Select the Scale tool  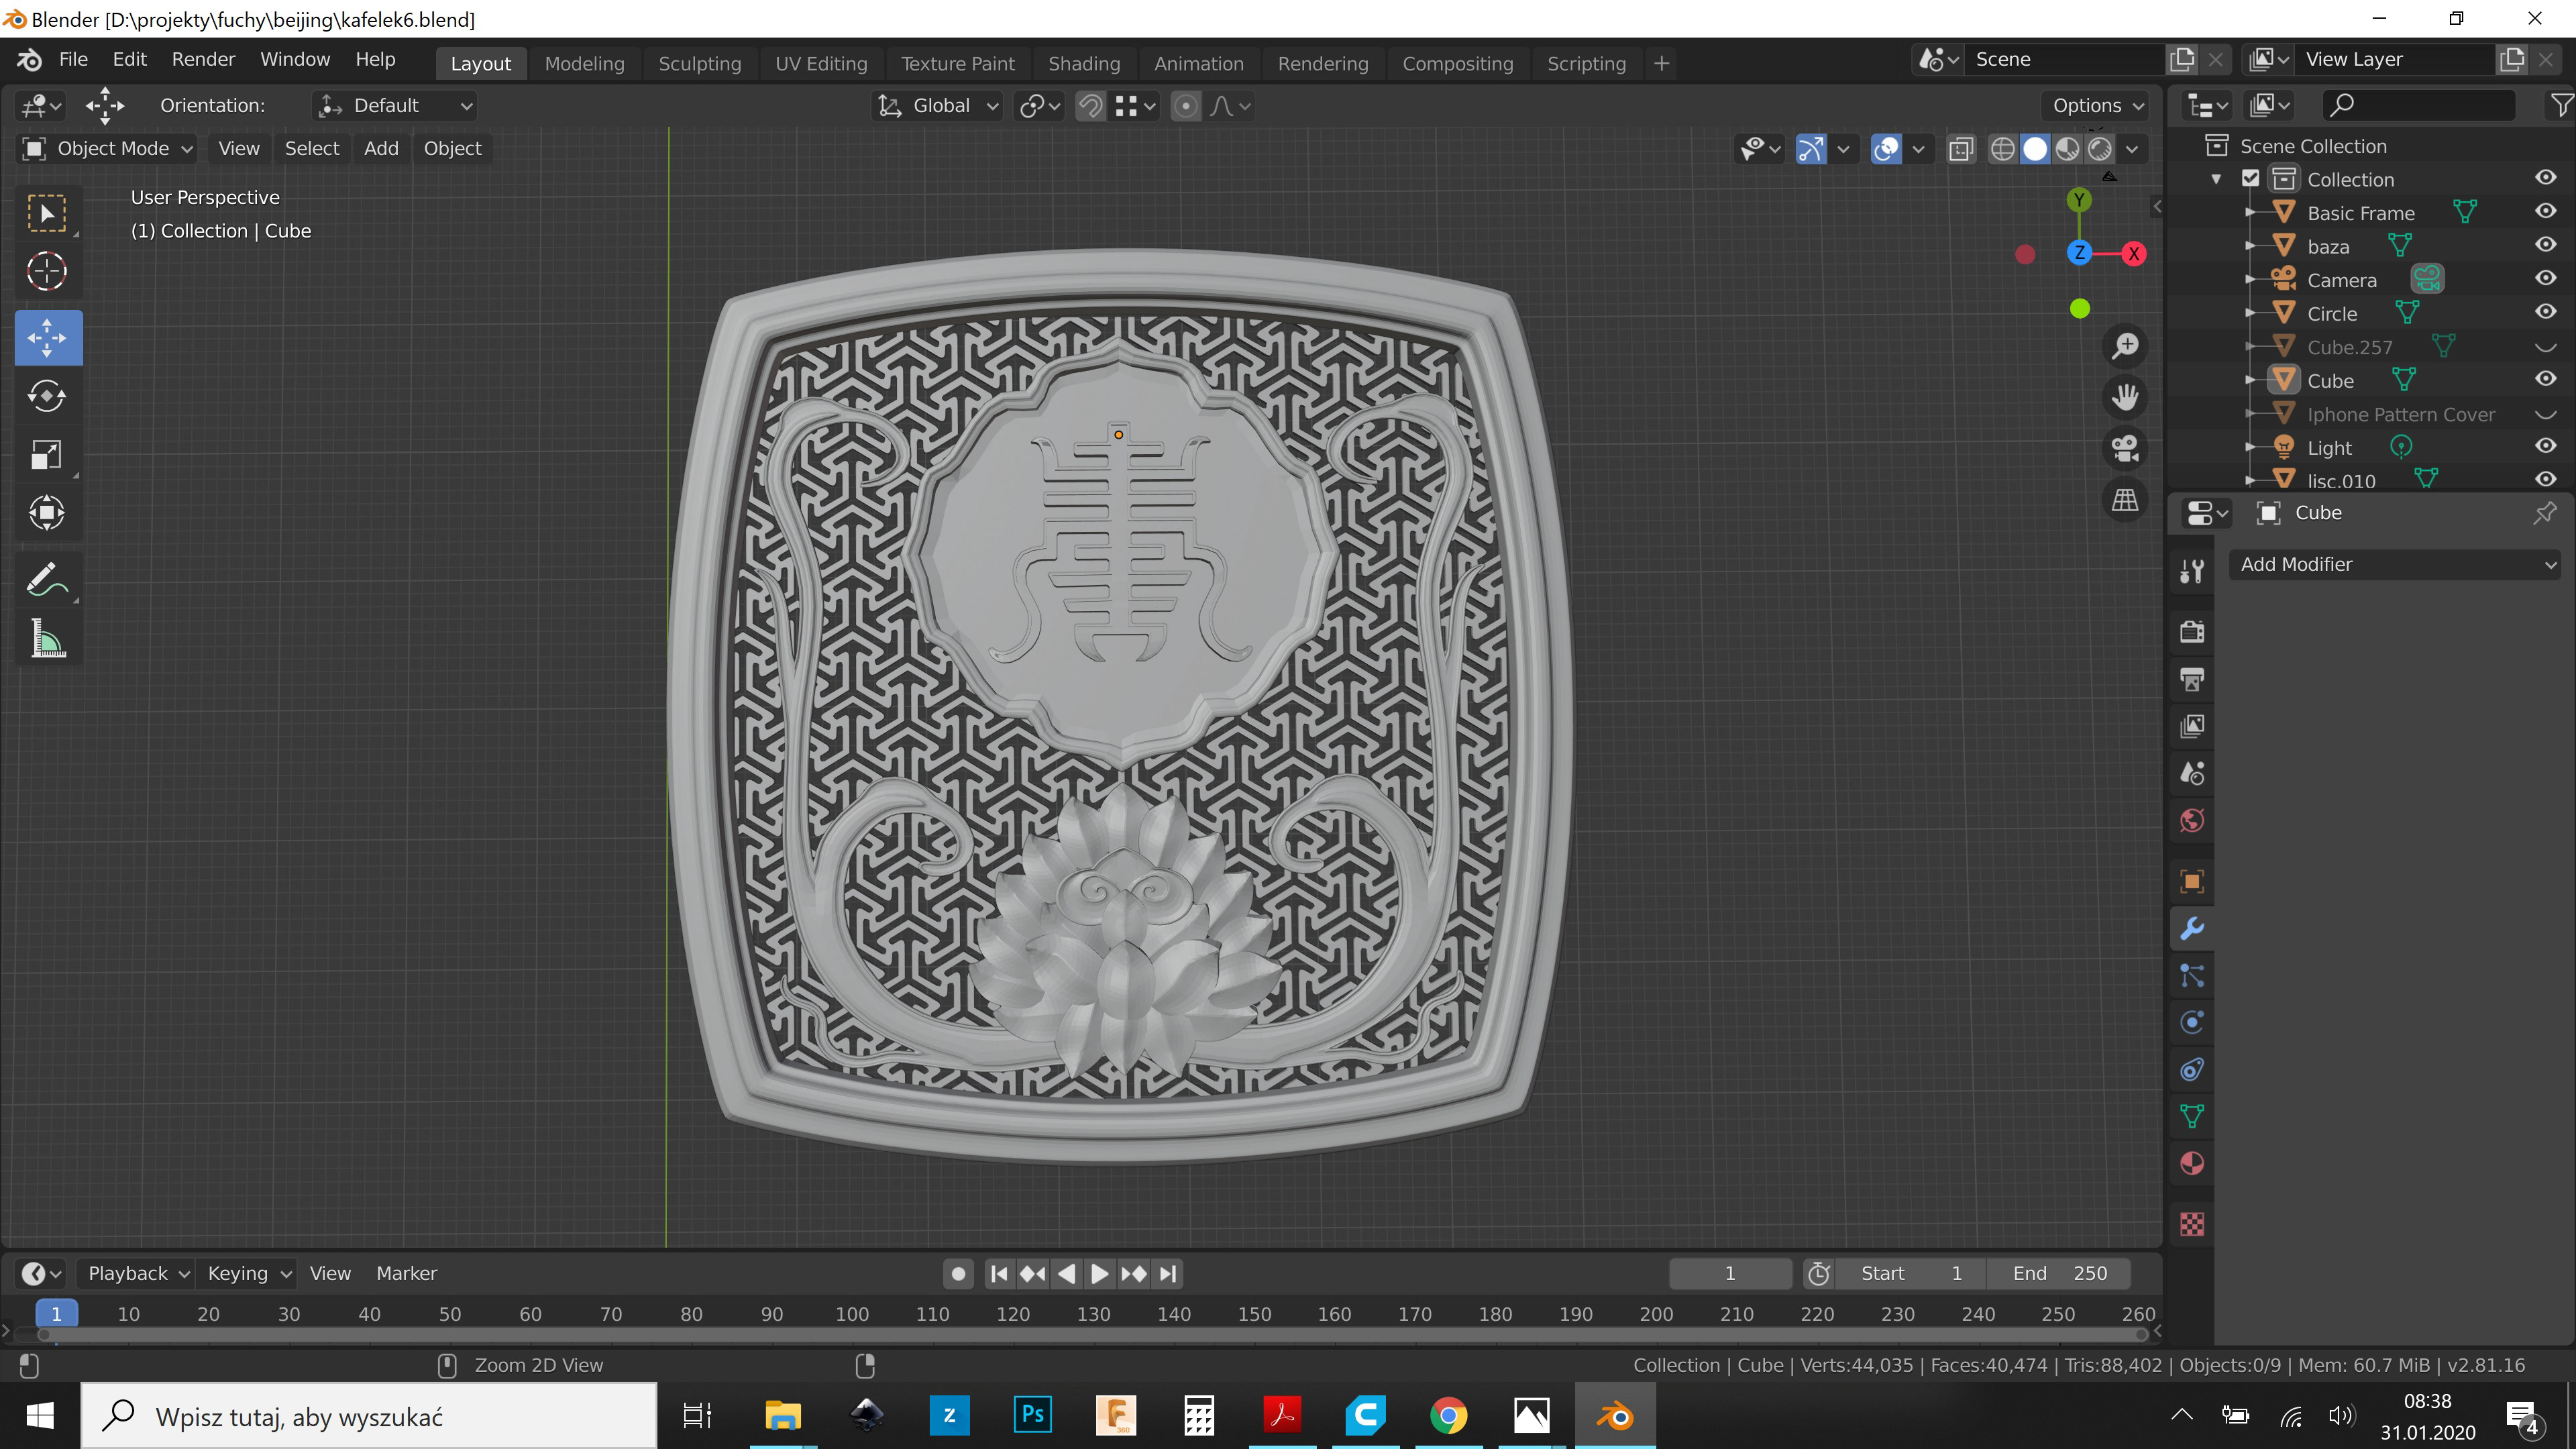[x=47, y=455]
